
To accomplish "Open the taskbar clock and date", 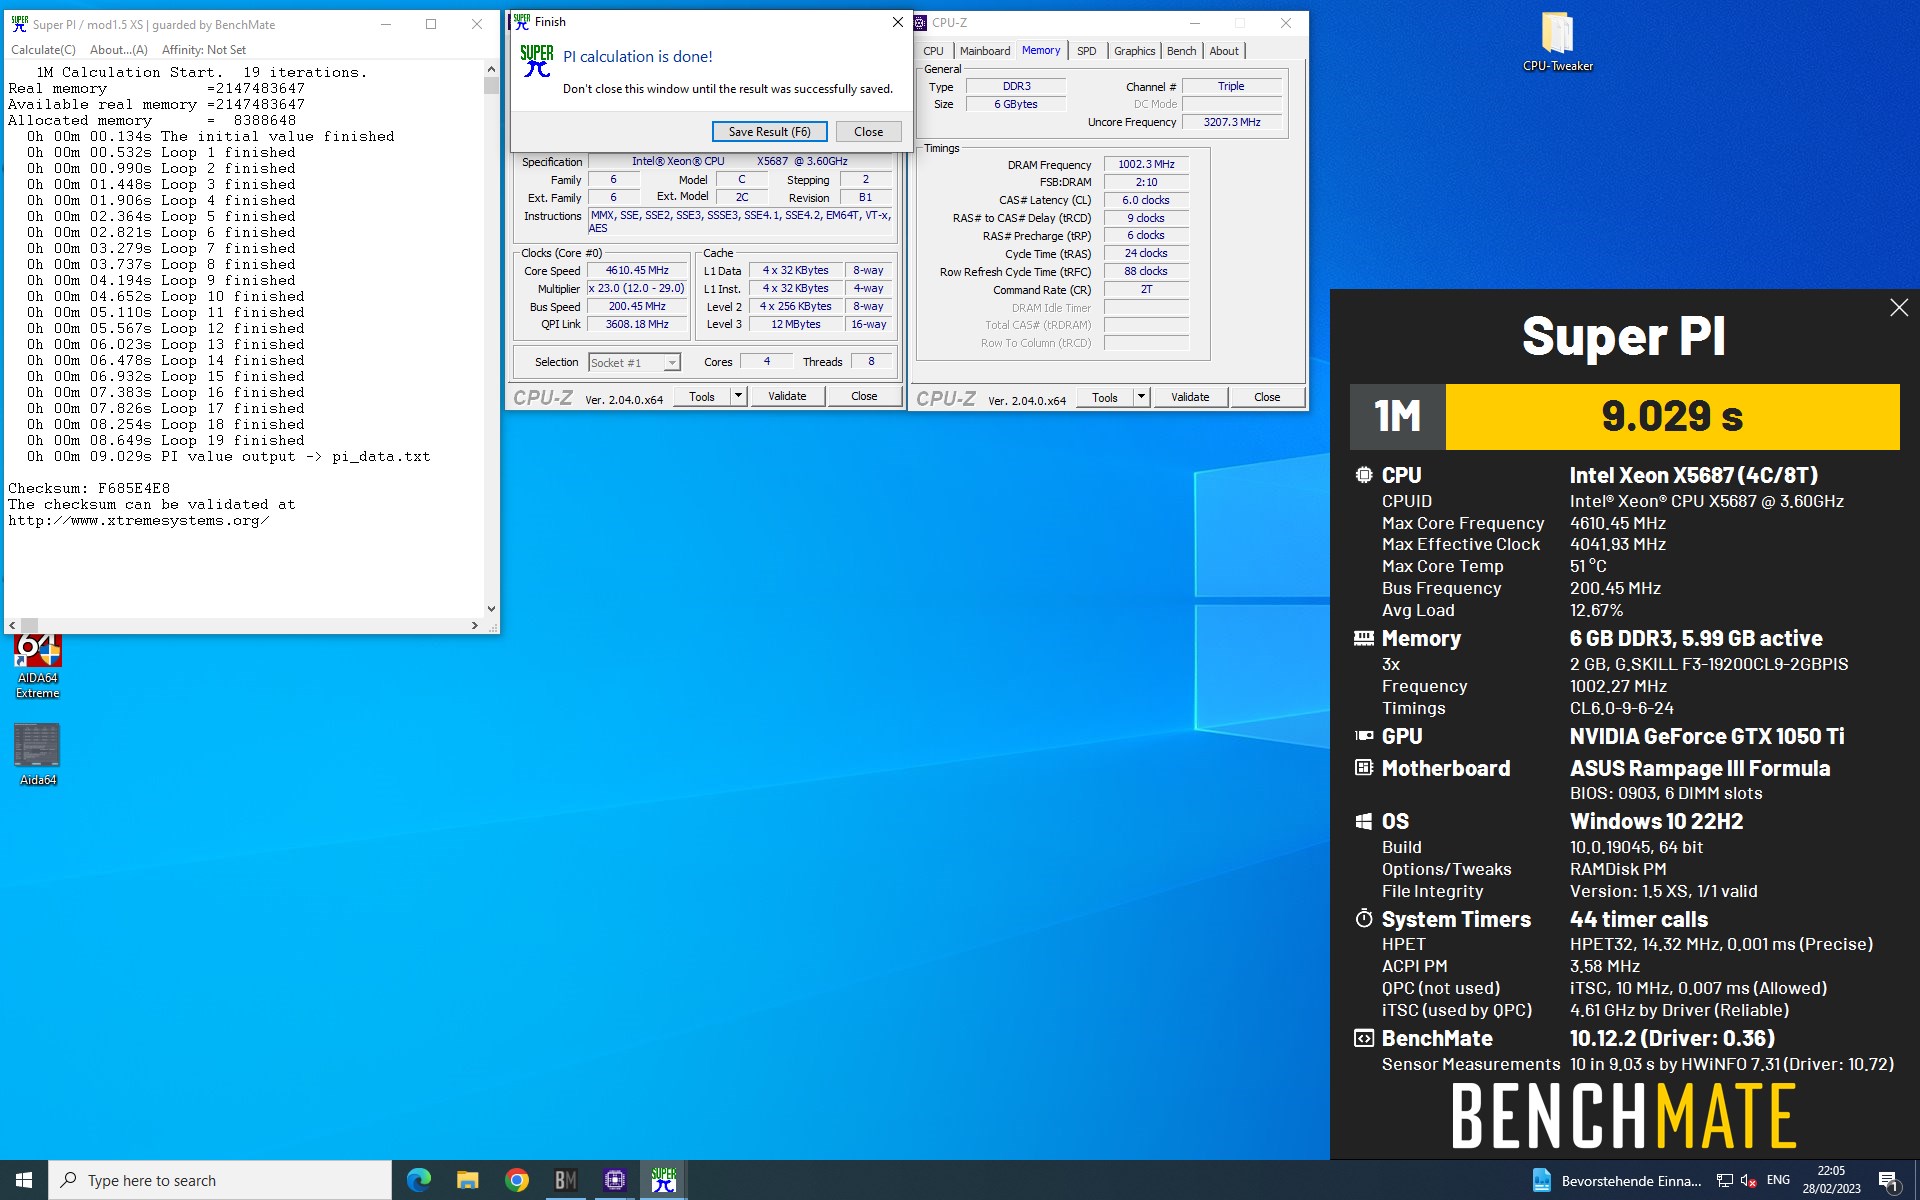I will click(1831, 1180).
